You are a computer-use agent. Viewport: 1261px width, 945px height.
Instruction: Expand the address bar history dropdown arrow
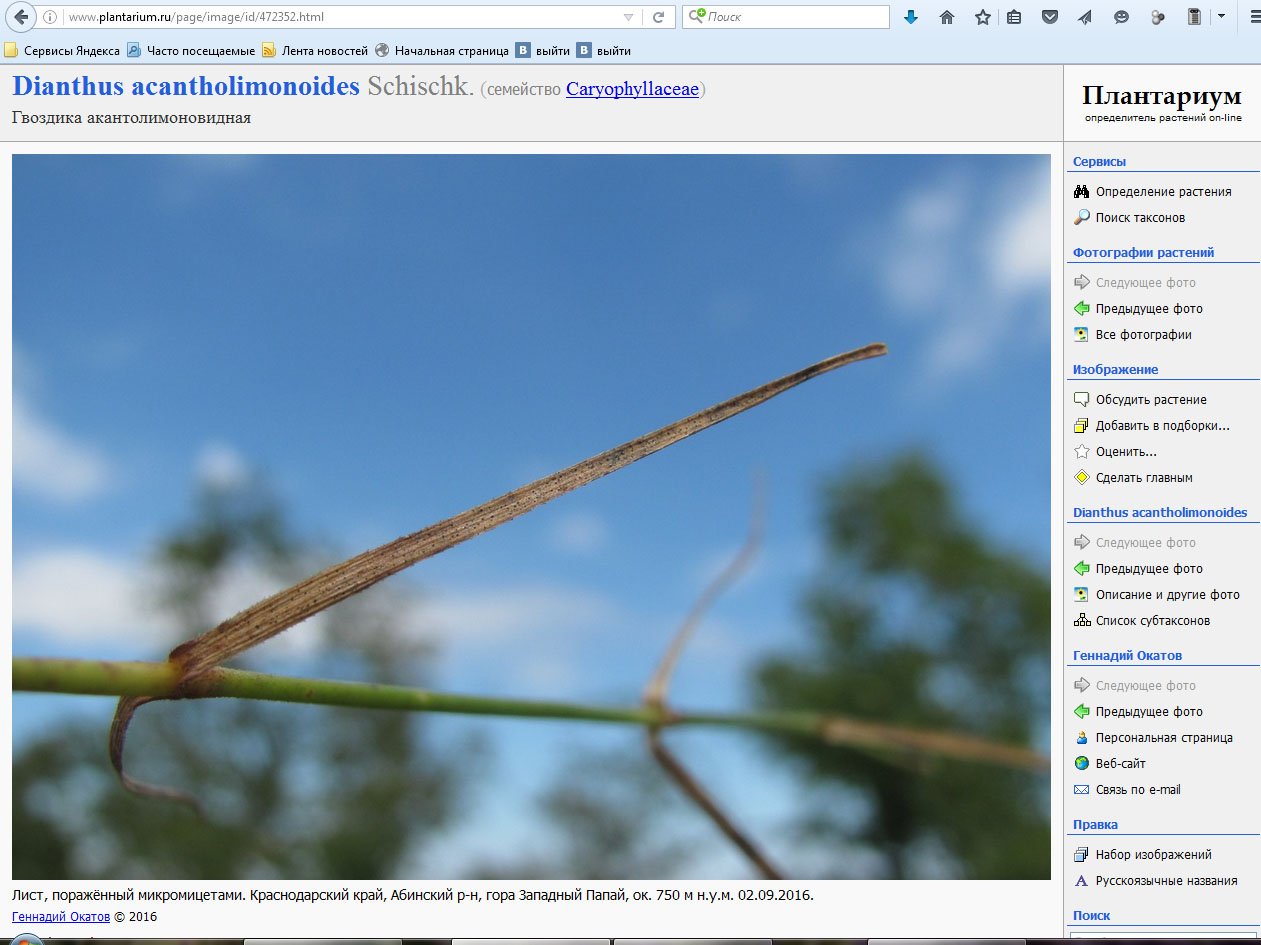[x=628, y=17]
